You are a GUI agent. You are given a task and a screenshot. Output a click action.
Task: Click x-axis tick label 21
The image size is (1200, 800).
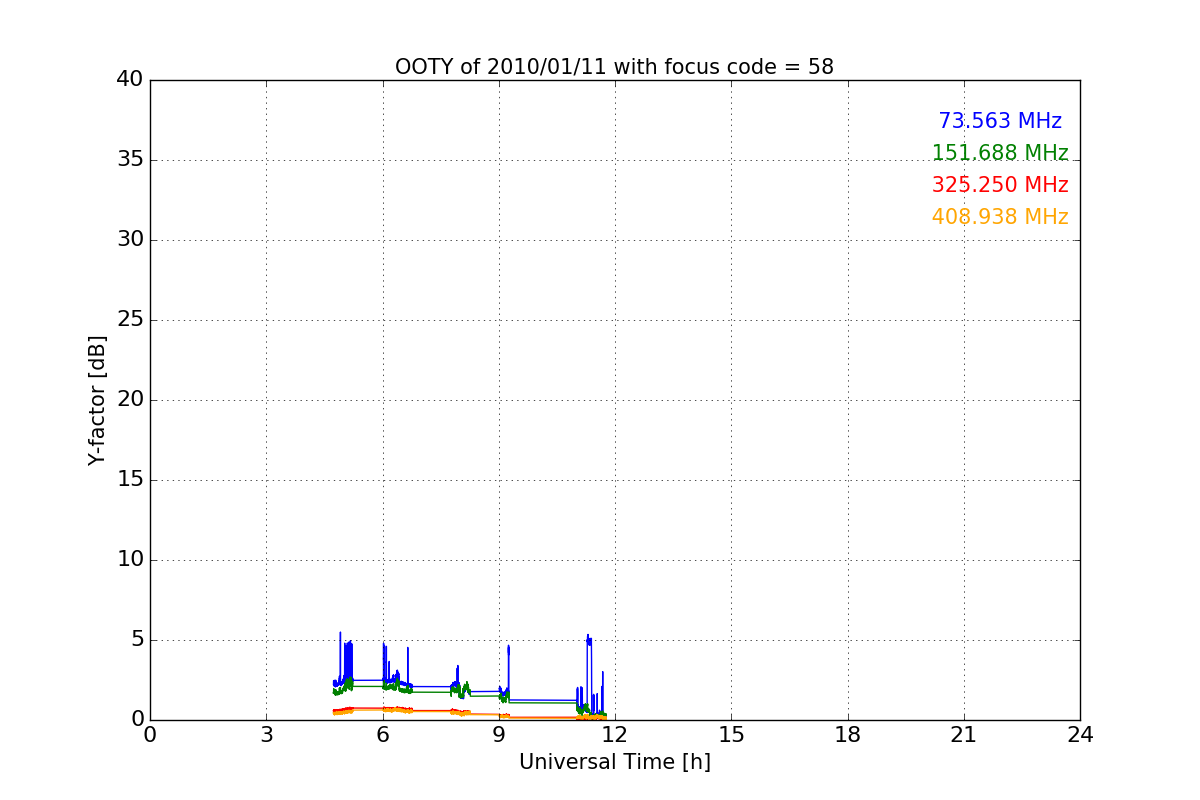(964, 735)
